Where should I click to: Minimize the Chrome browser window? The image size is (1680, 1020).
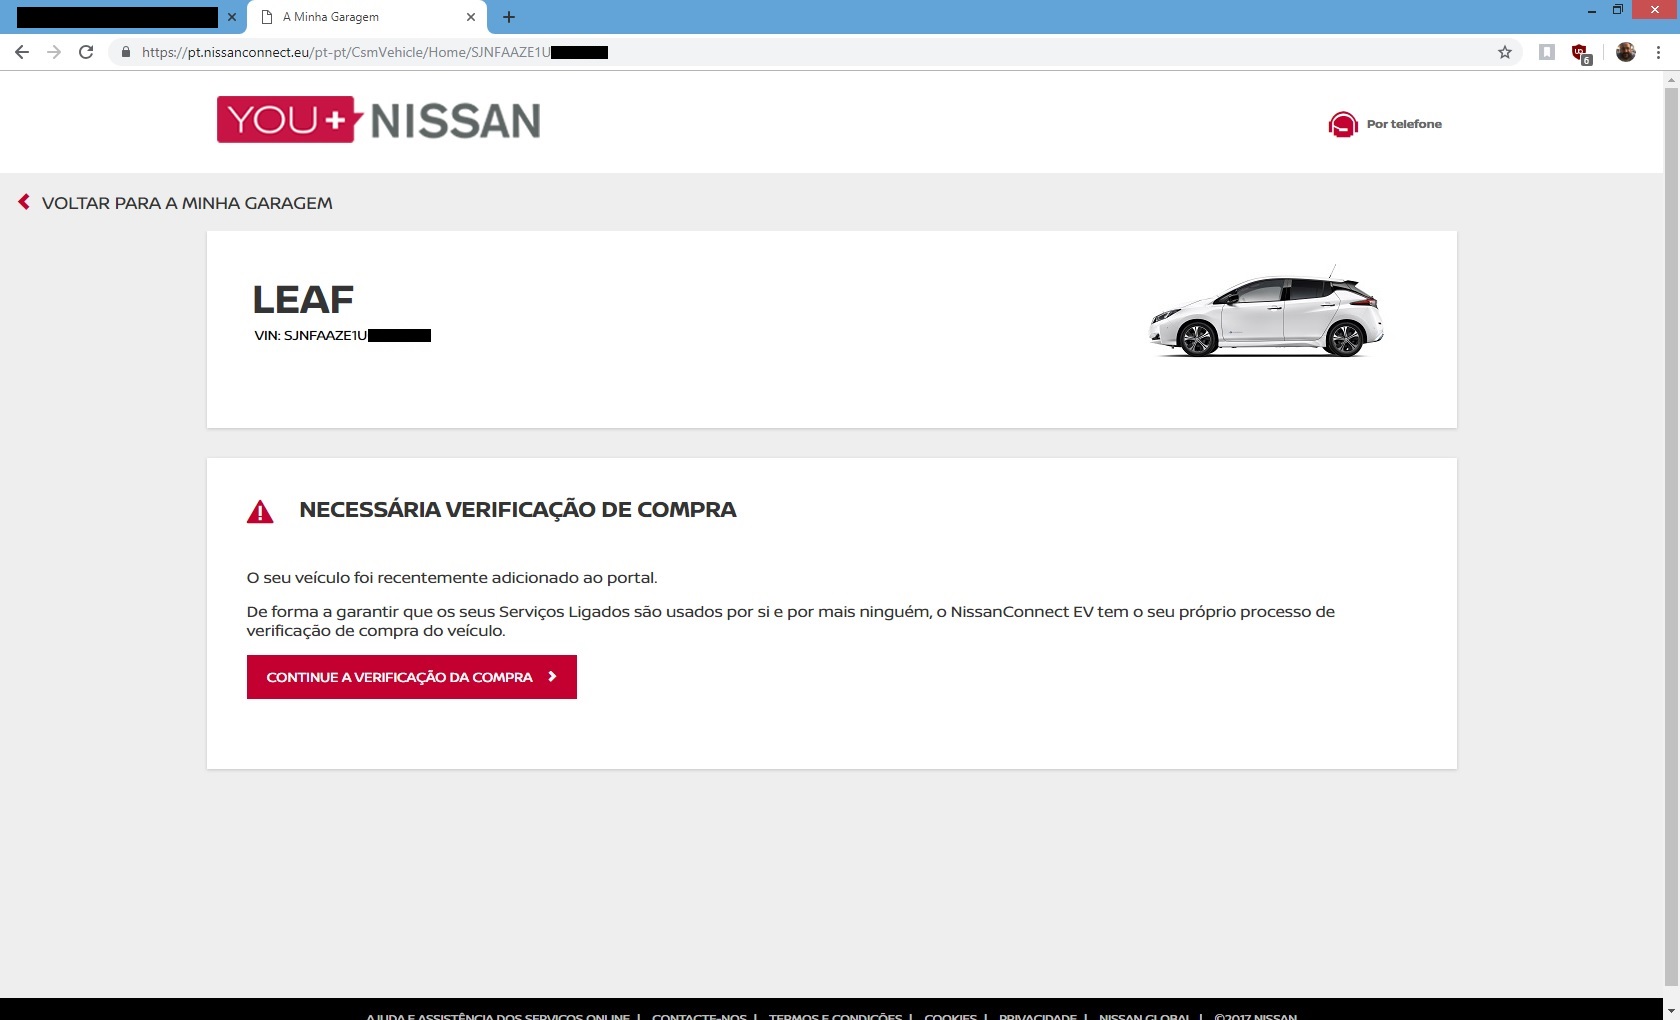pos(1591,10)
